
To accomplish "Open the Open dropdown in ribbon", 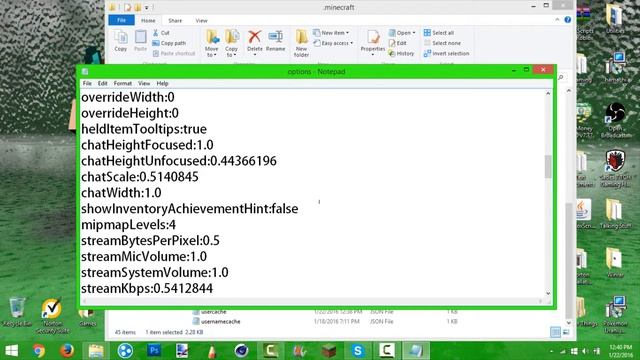I will (x=402, y=33).
